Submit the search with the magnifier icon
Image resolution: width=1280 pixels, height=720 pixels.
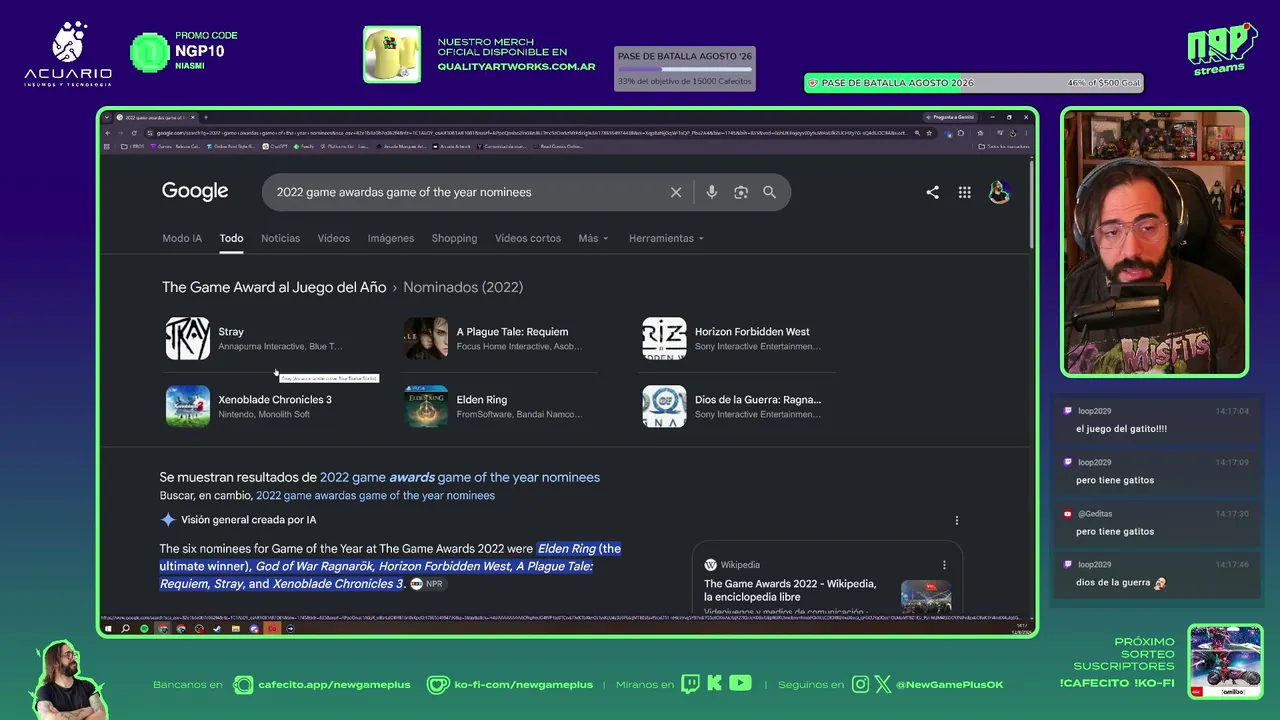[769, 192]
